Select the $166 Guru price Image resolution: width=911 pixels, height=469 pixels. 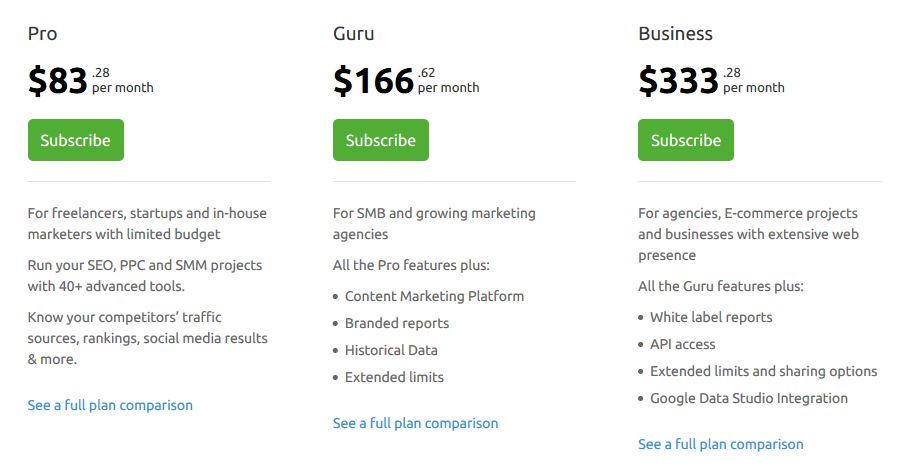pos(373,81)
